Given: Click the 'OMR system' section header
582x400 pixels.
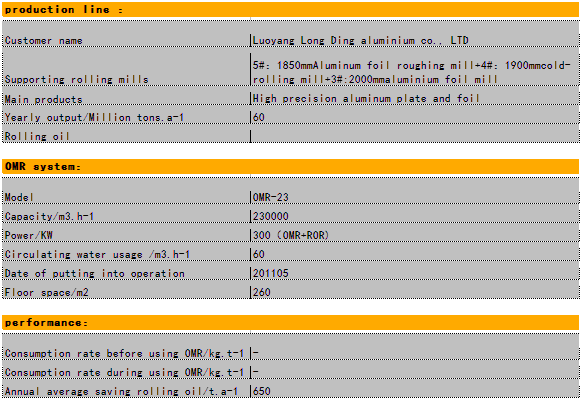Looking at the screenshot, I should tap(290, 167).
